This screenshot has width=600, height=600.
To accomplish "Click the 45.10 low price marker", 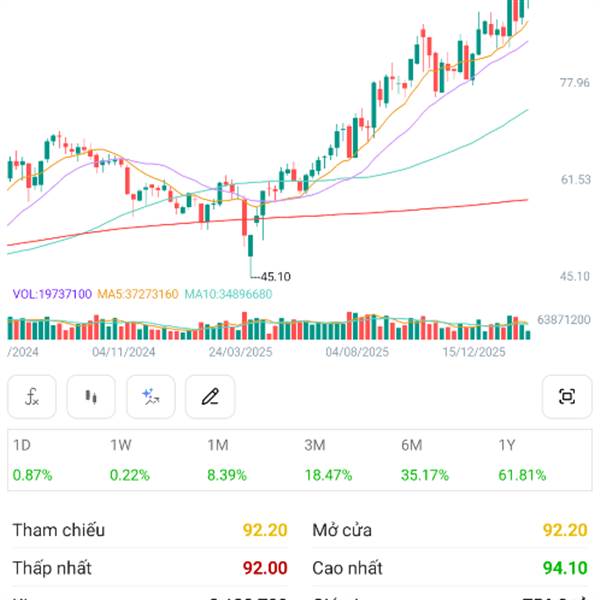I will click(x=274, y=276).
